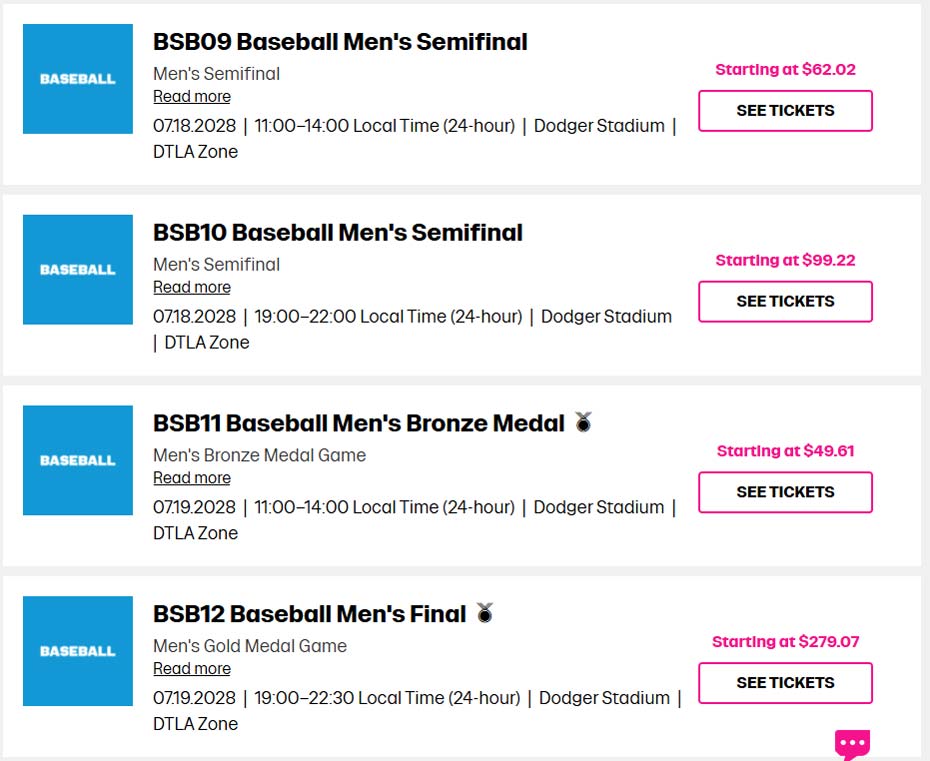The image size is (930, 761).
Task: Expand Read more under Gold Medal Game
Action: [192, 669]
